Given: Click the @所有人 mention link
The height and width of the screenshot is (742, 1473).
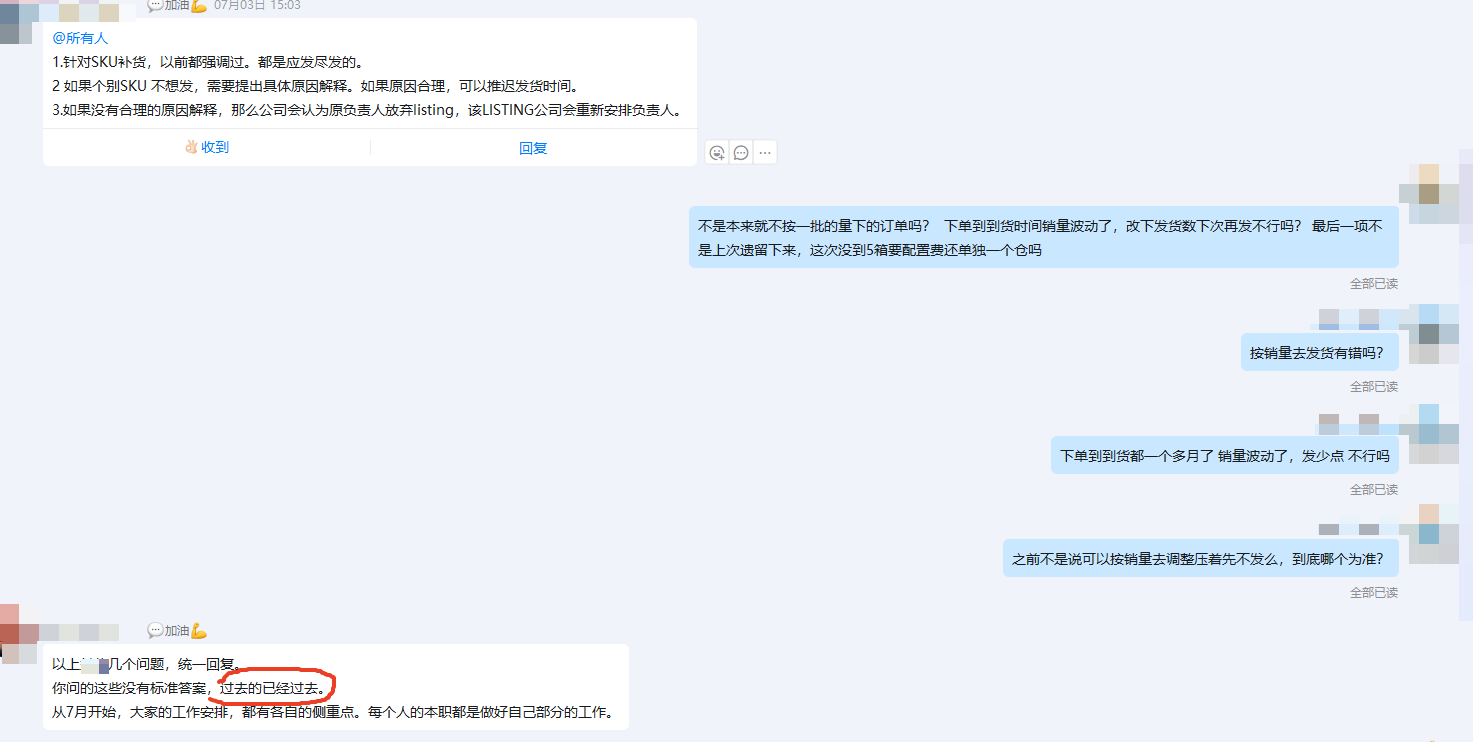Looking at the screenshot, I should 80,38.
